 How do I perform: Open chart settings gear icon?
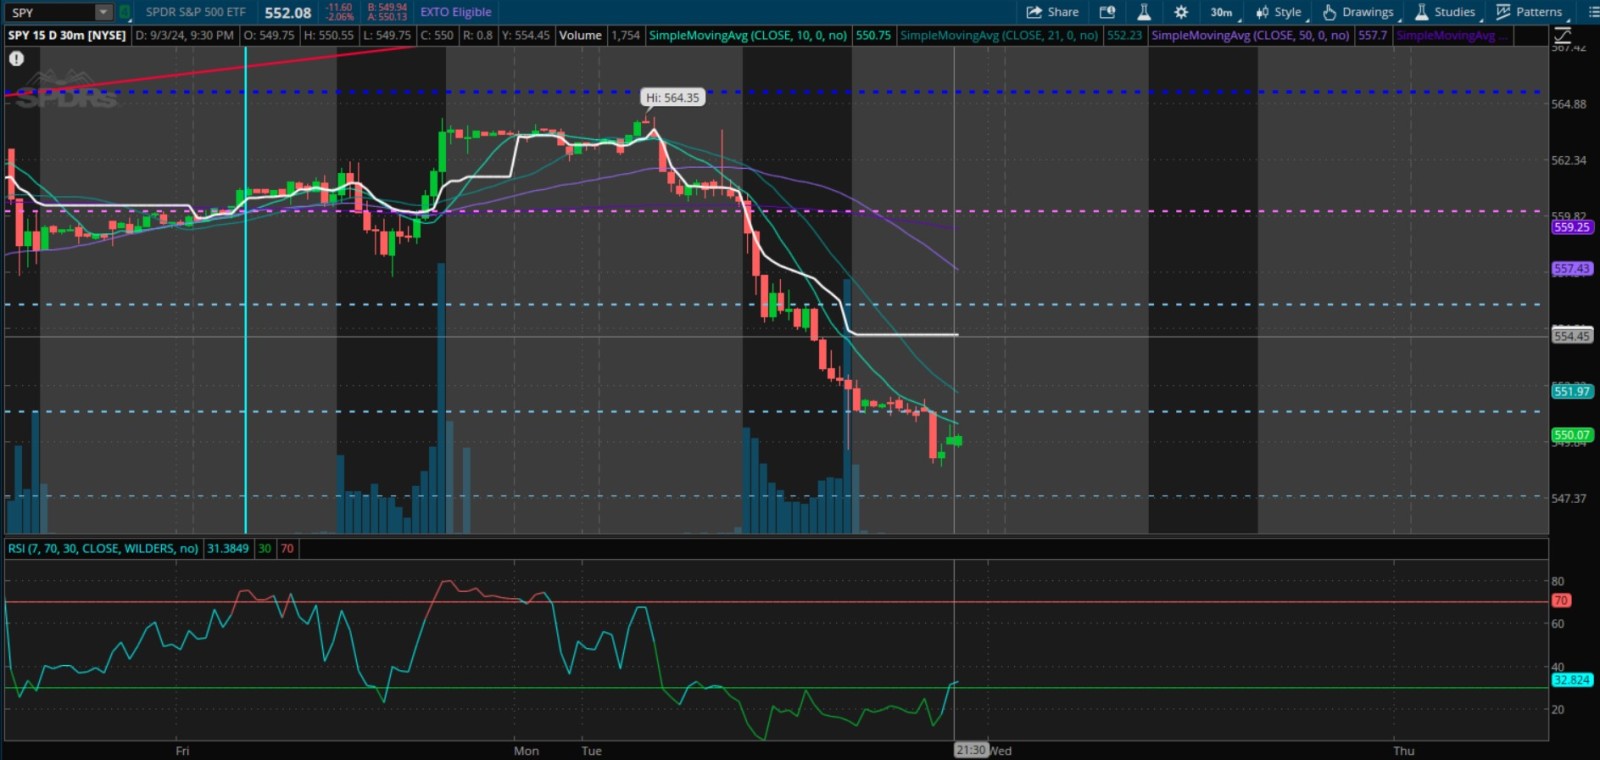(1181, 12)
